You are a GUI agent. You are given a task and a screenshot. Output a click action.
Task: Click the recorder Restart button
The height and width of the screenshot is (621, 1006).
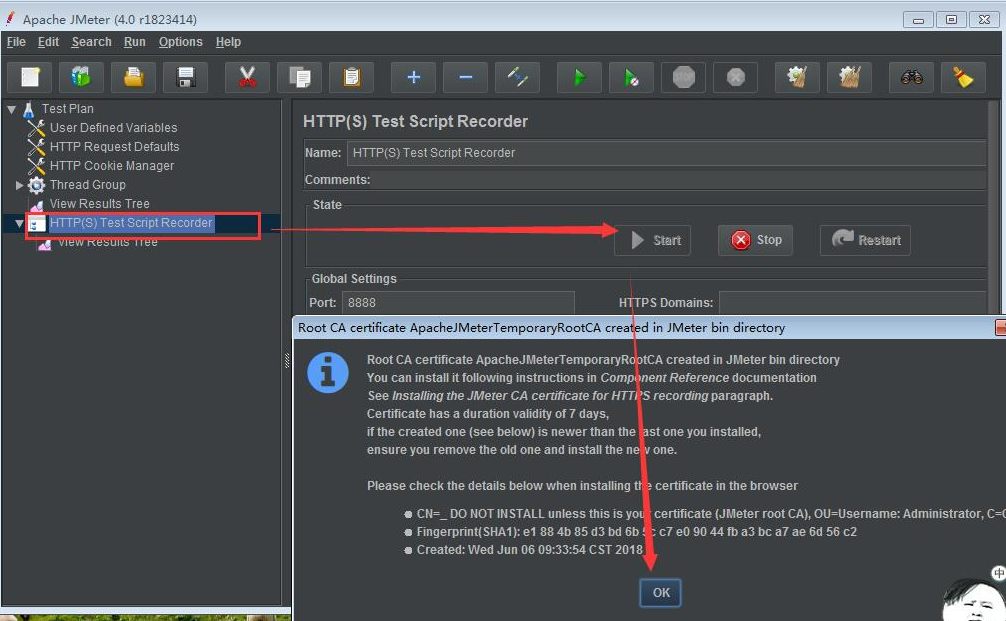[865, 241]
